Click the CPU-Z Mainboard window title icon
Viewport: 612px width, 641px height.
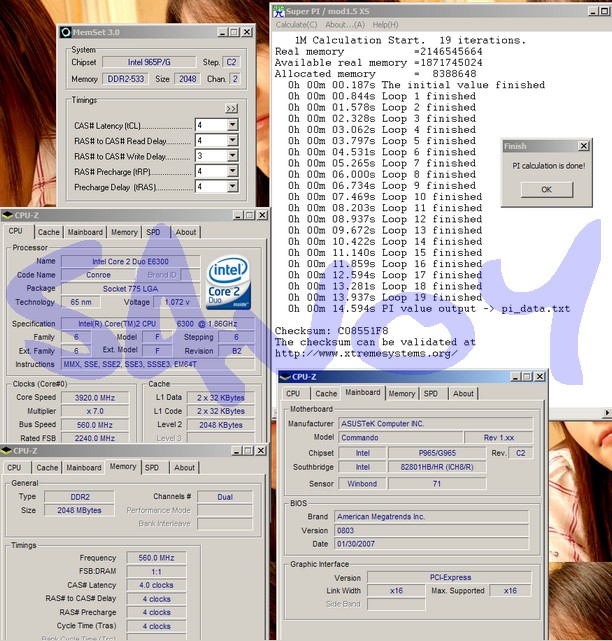click(x=285, y=377)
